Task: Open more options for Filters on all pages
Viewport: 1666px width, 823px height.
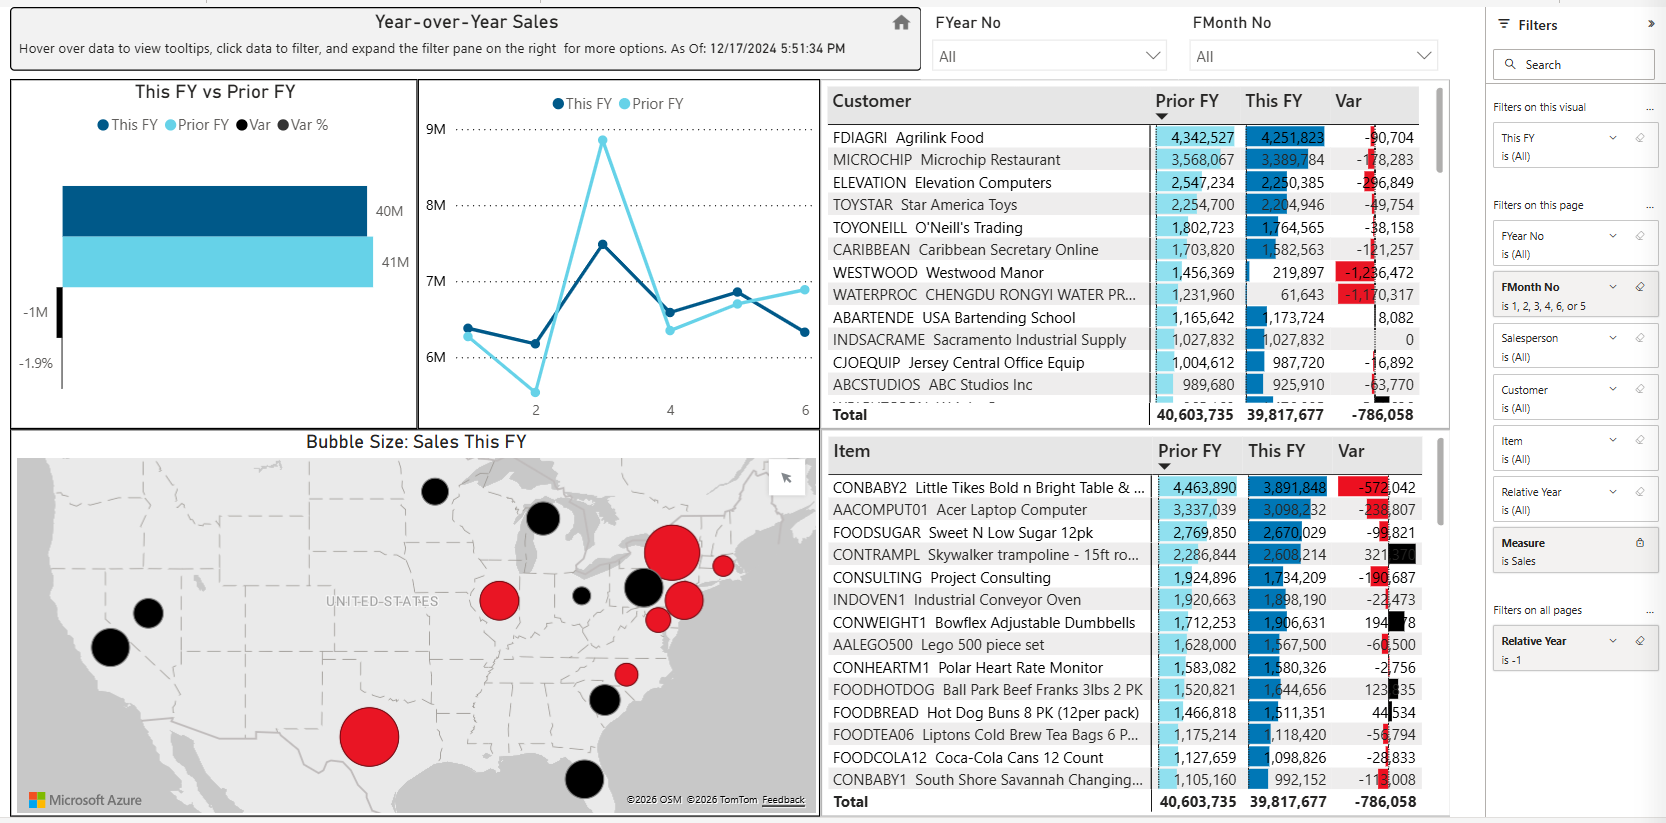Action: click(1649, 611)
